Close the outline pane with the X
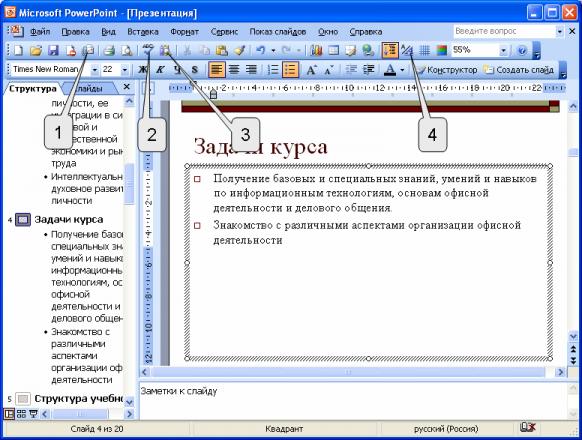This screenshot has height=440, width=582. pos(127,87)
